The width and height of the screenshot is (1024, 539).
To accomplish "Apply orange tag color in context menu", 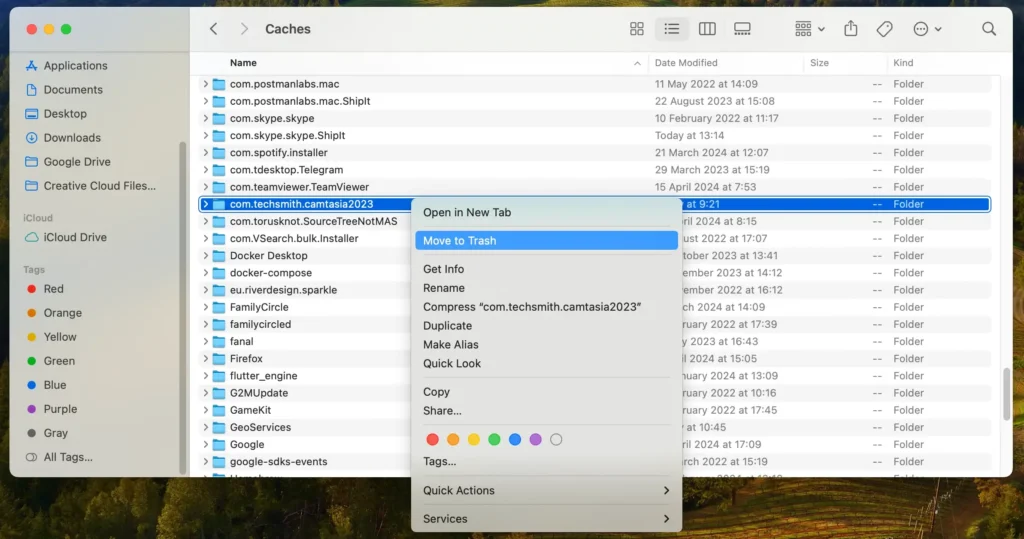I will (453, 440).
